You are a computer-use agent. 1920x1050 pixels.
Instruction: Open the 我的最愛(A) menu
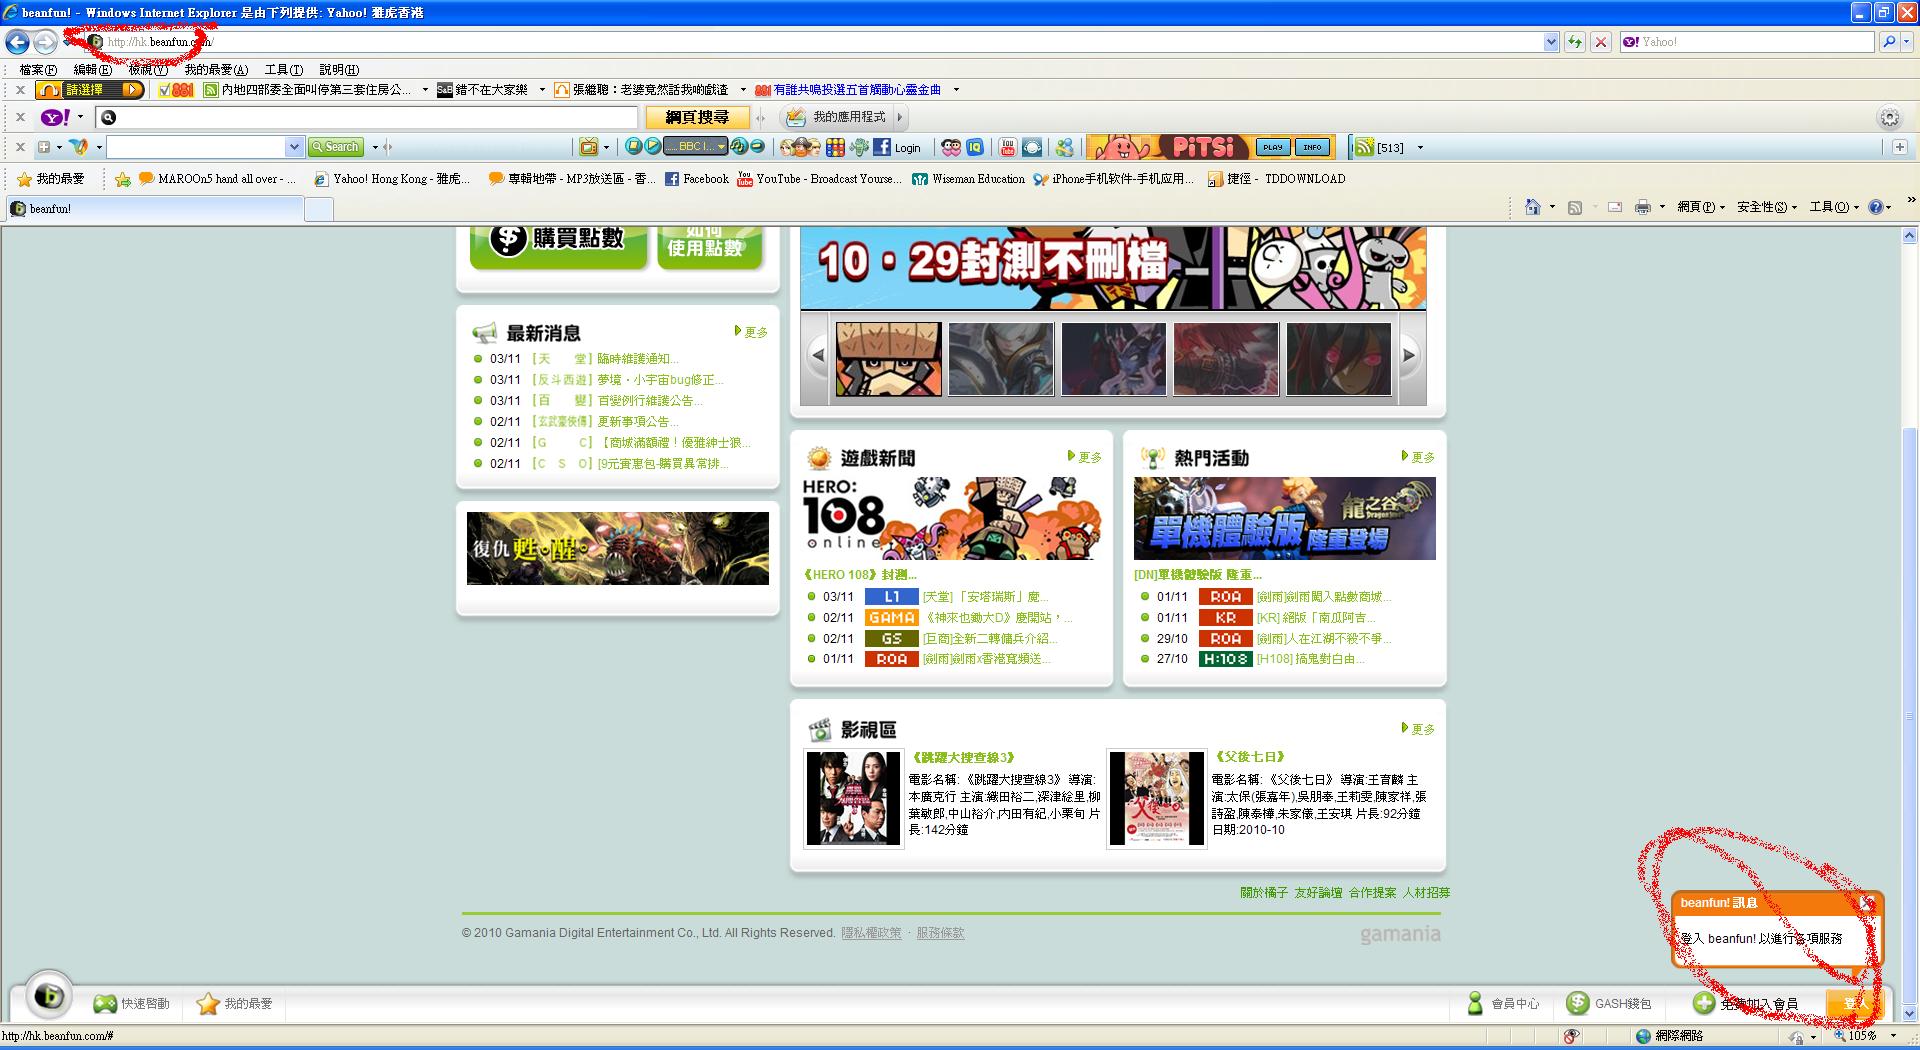(216, 69)
